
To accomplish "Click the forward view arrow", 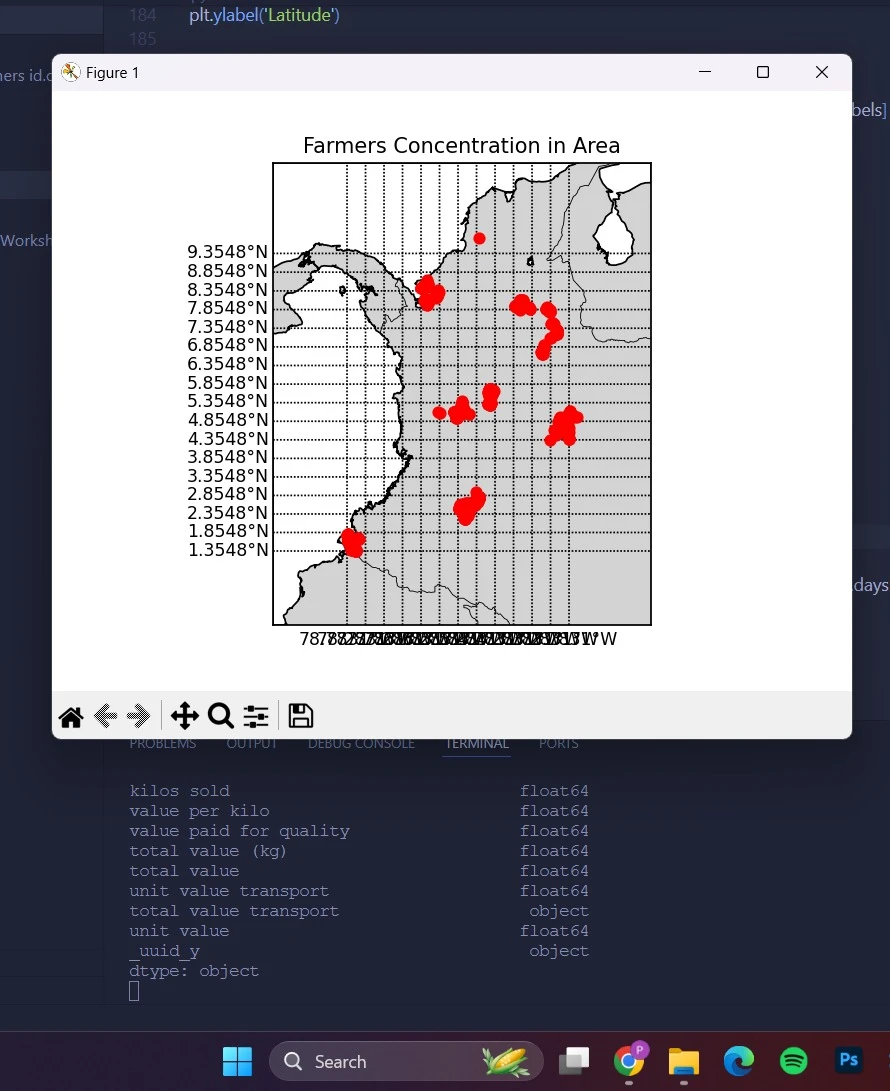I will [x=140, y=716].
